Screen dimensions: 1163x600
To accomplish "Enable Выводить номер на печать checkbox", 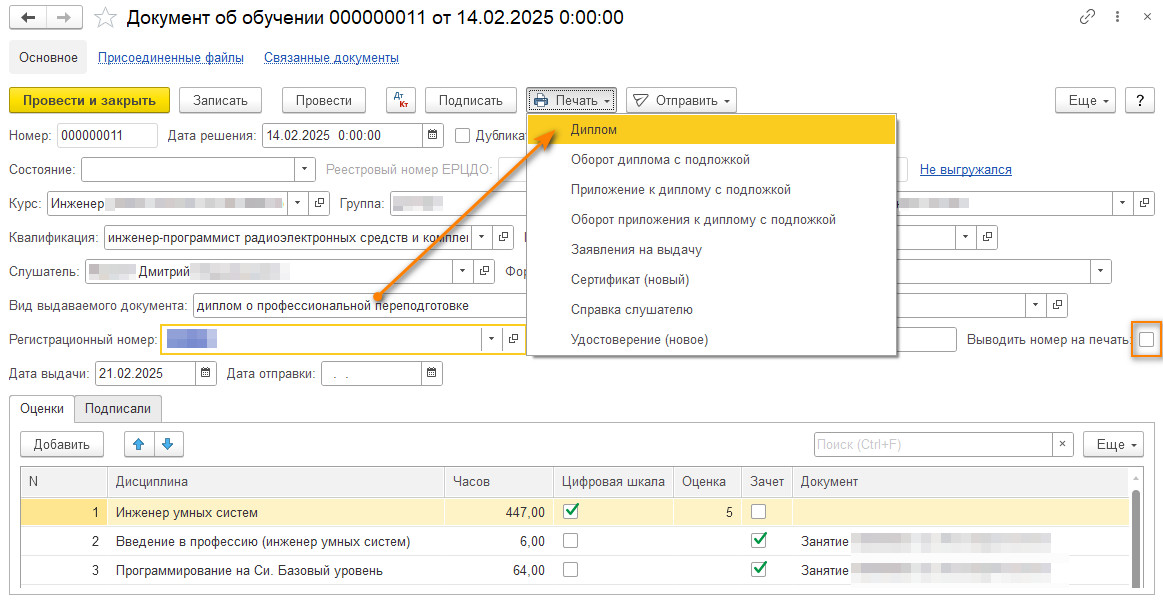I will point(1146,340).
